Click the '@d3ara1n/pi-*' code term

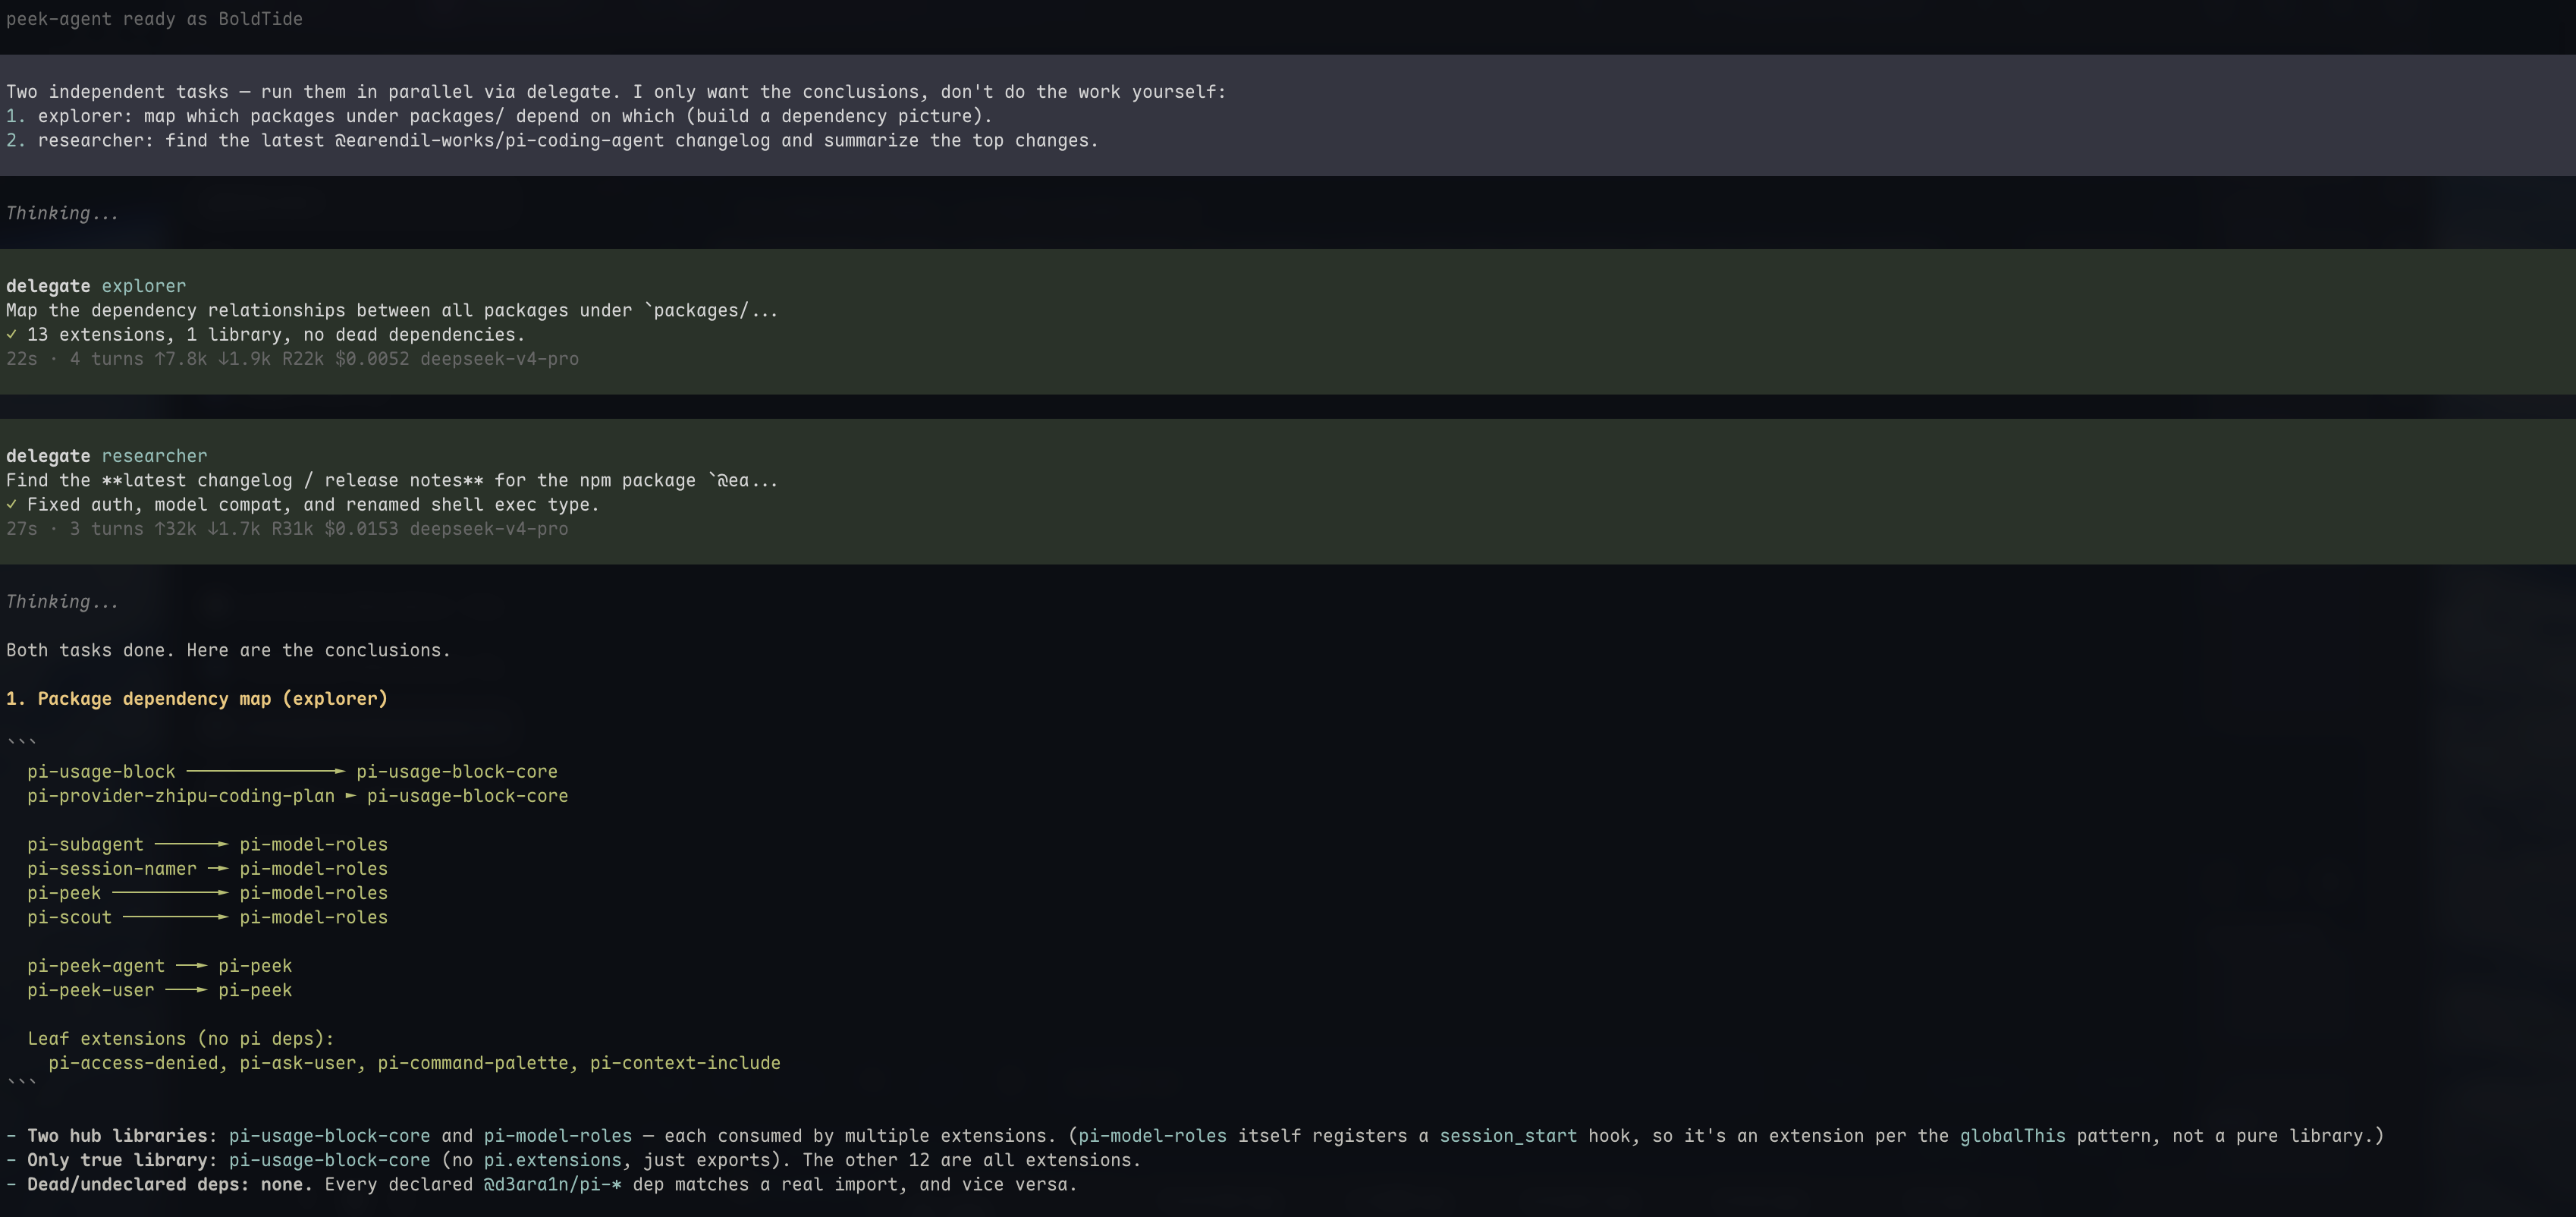click(x=552, y=1185)
